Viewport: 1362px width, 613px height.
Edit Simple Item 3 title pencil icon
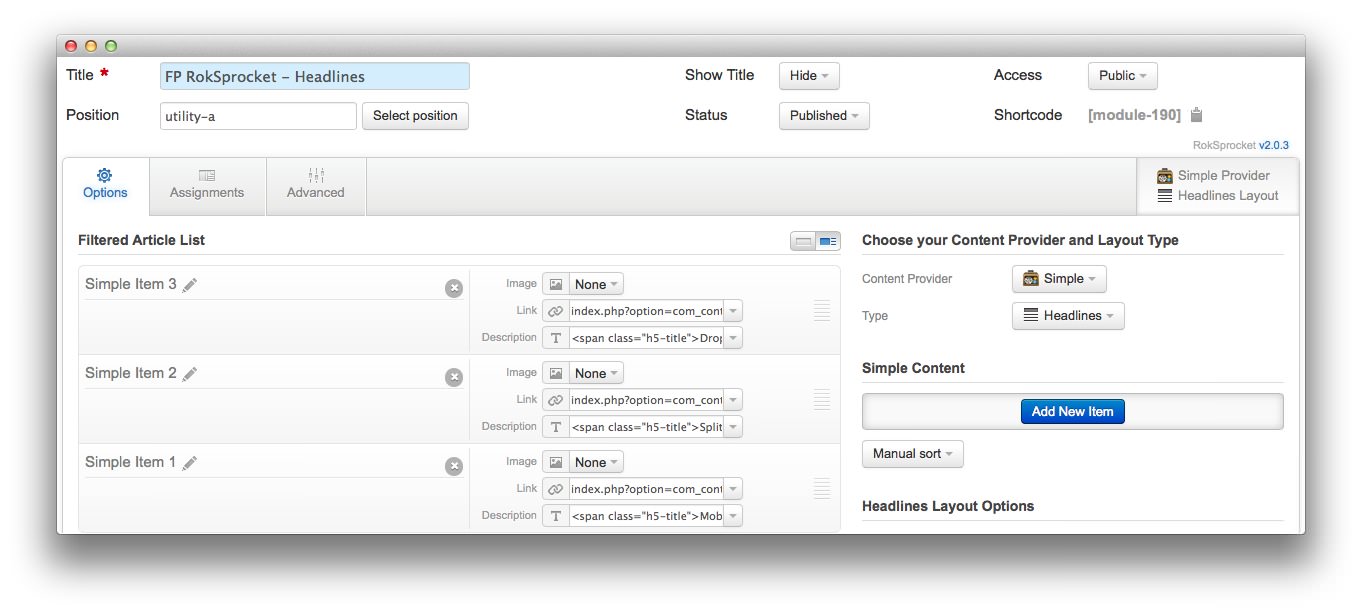click(x=190, y=285)
